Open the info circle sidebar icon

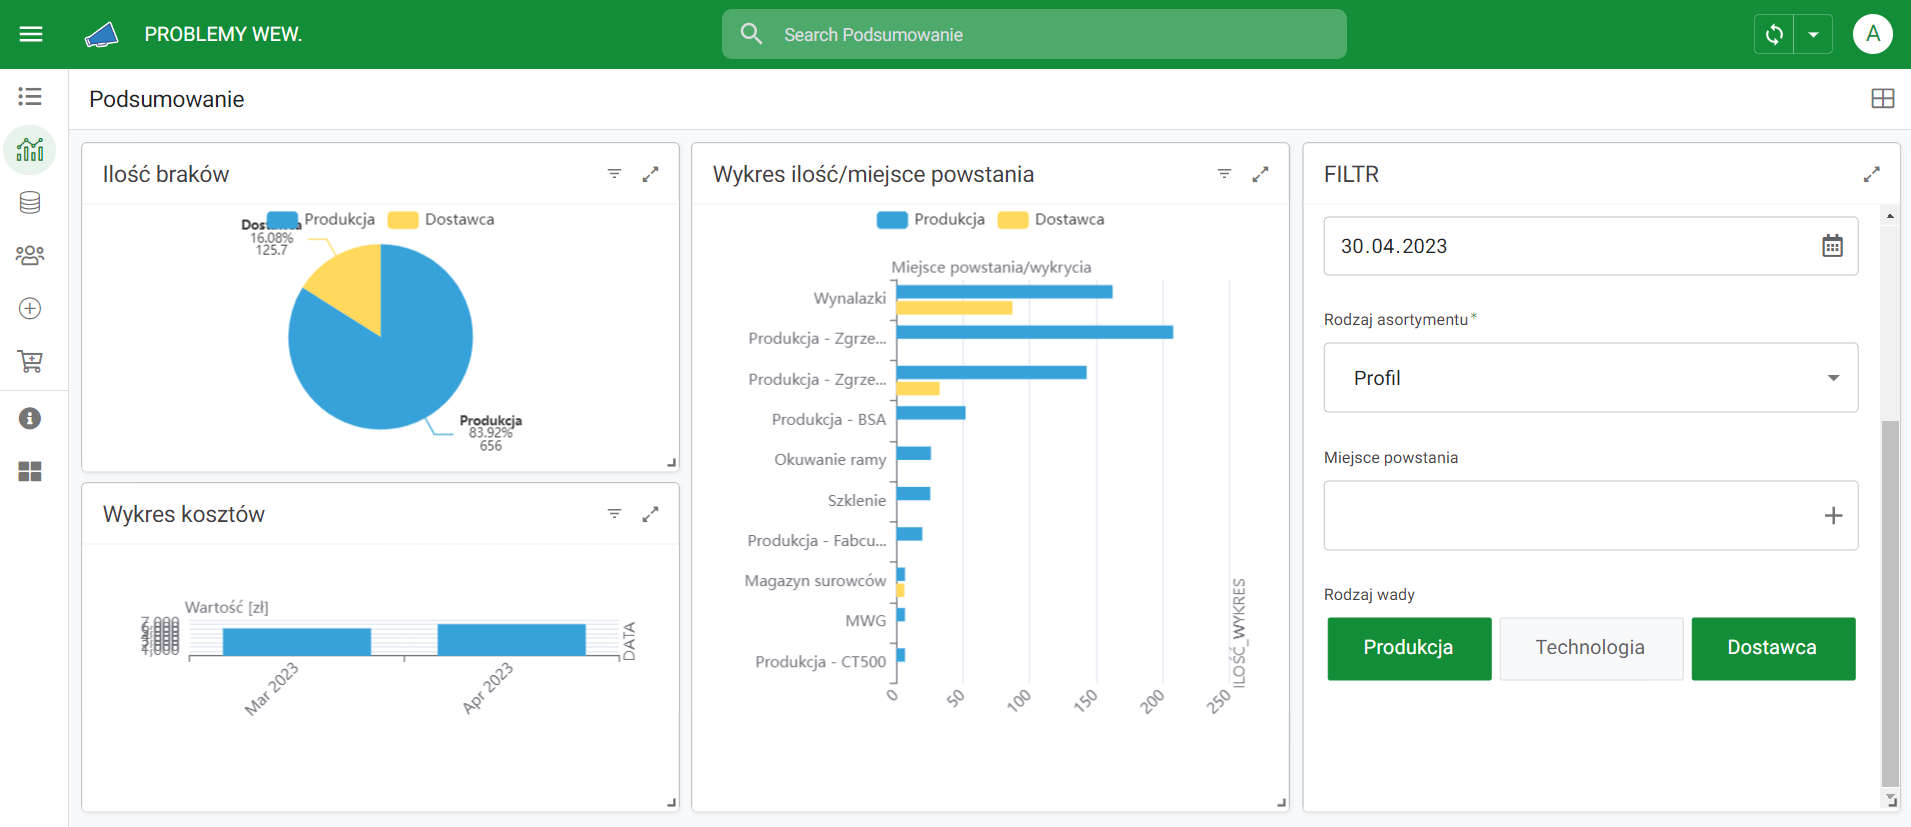pos(30,418)
